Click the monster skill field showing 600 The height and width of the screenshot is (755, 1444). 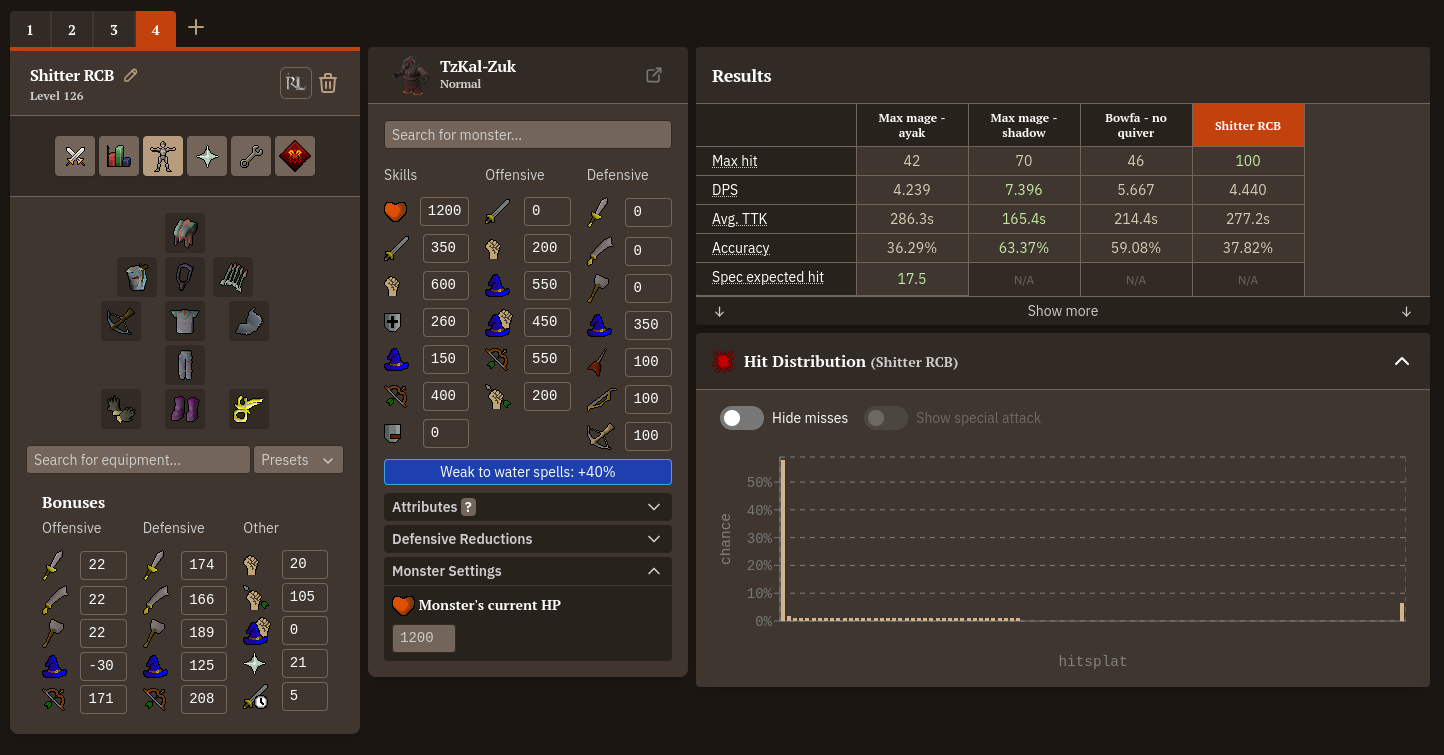445,285
